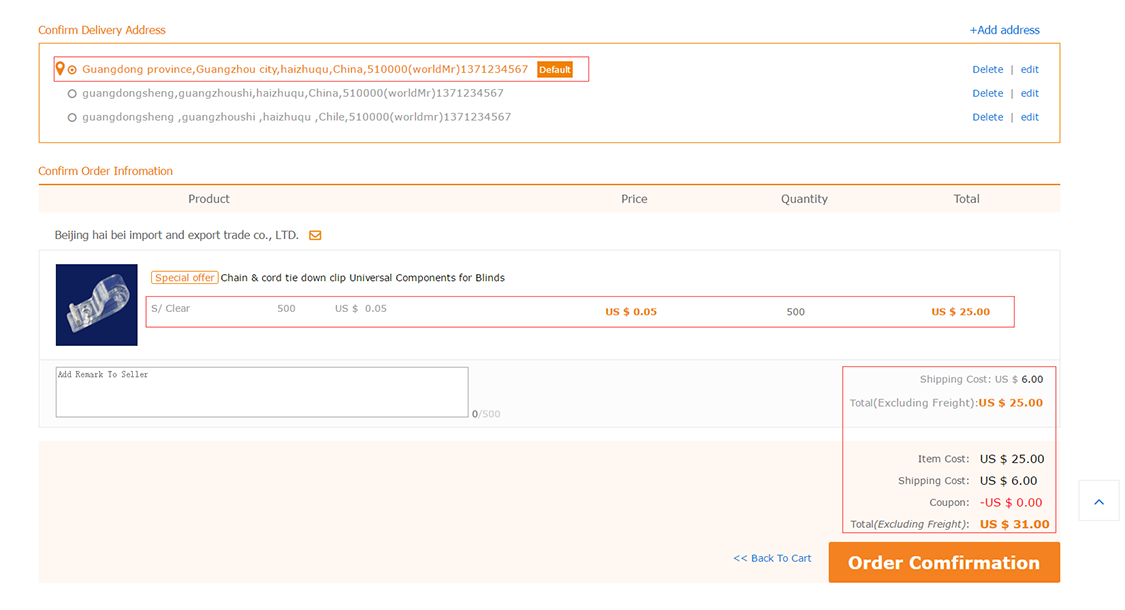Click the Confirm Delivery Address heading
1125x610 pixels.
[x=102, y=30]
